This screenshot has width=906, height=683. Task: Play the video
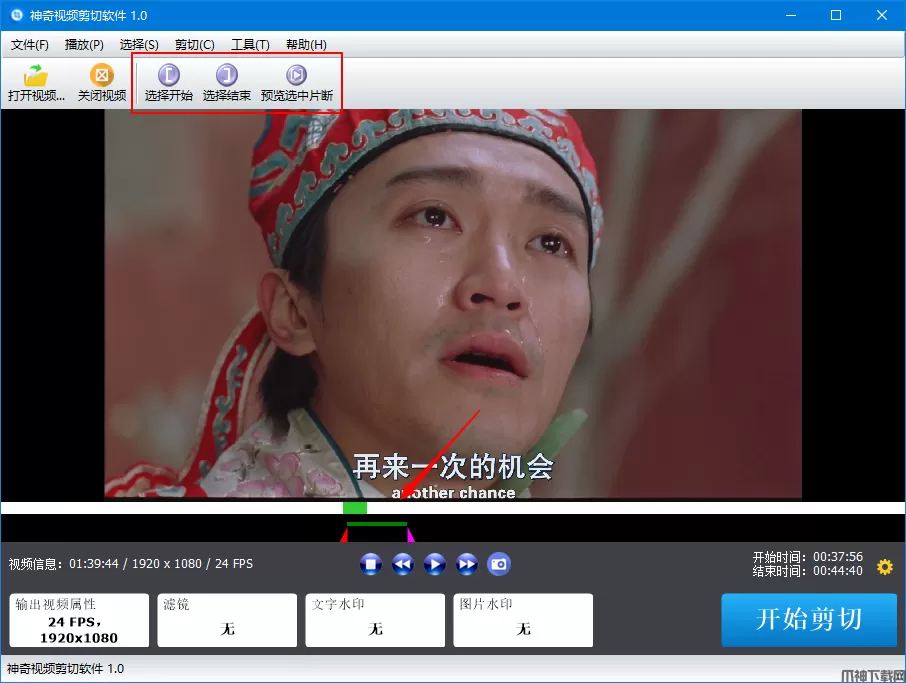point(435,564)
